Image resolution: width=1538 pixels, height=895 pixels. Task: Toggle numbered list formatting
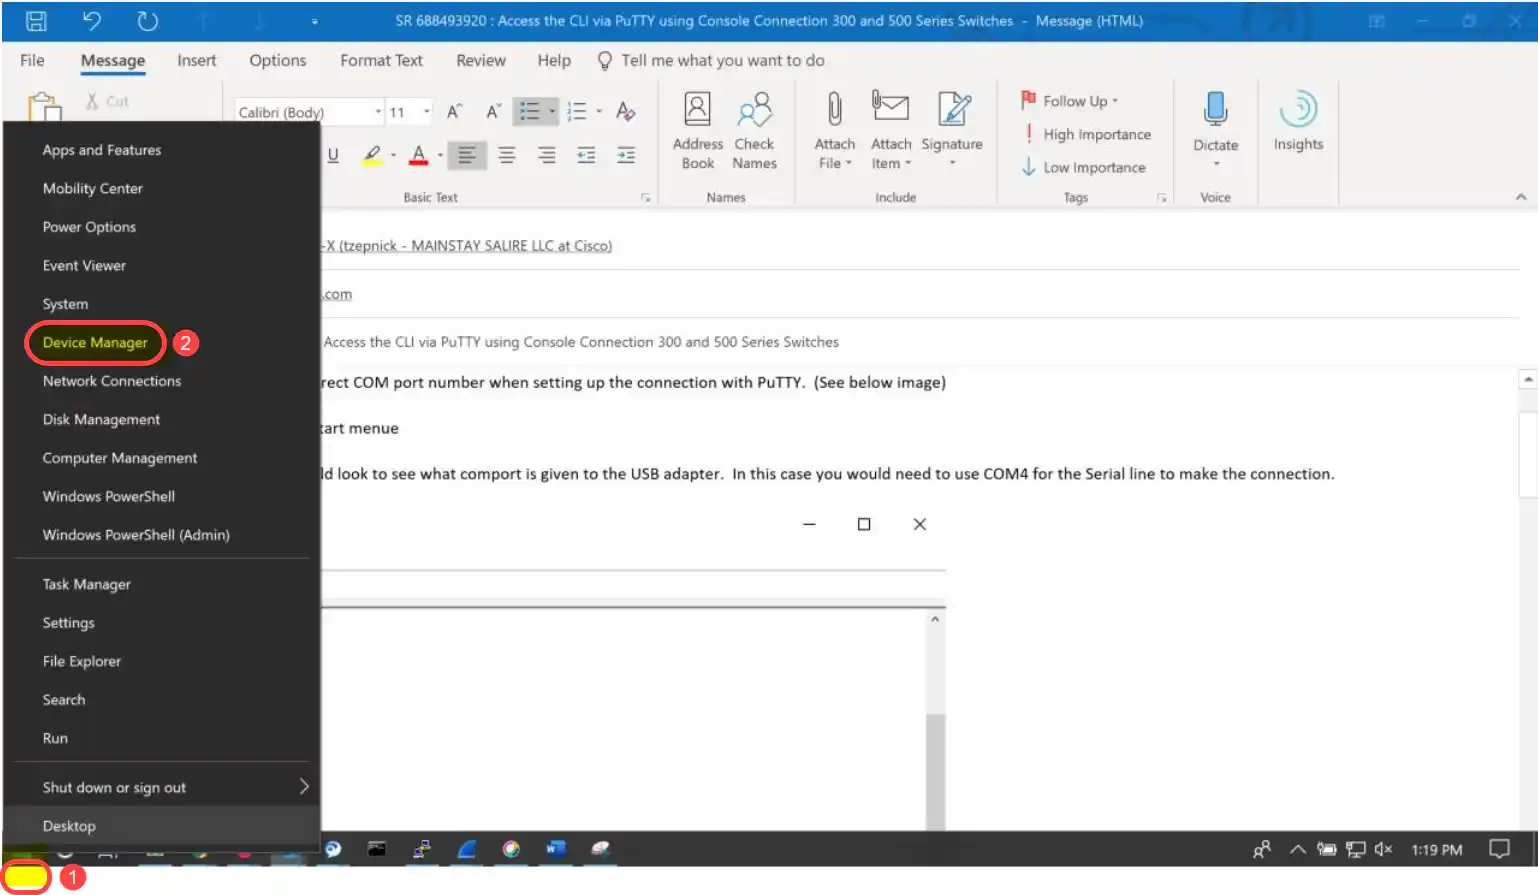point(577,111)
